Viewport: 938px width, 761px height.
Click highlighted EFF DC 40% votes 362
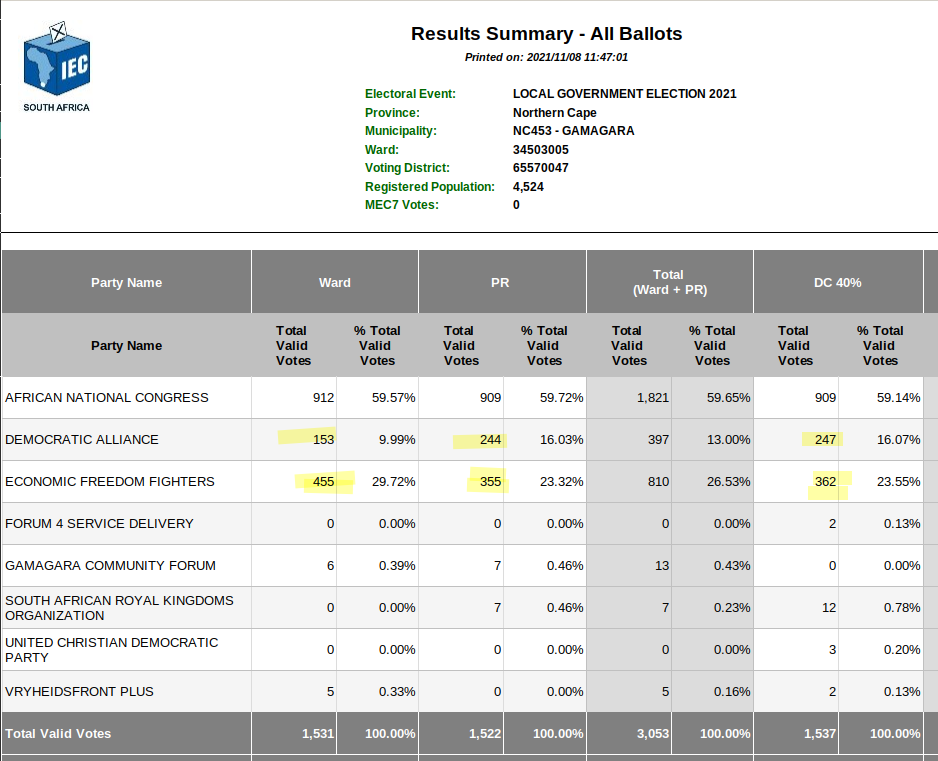825,481
